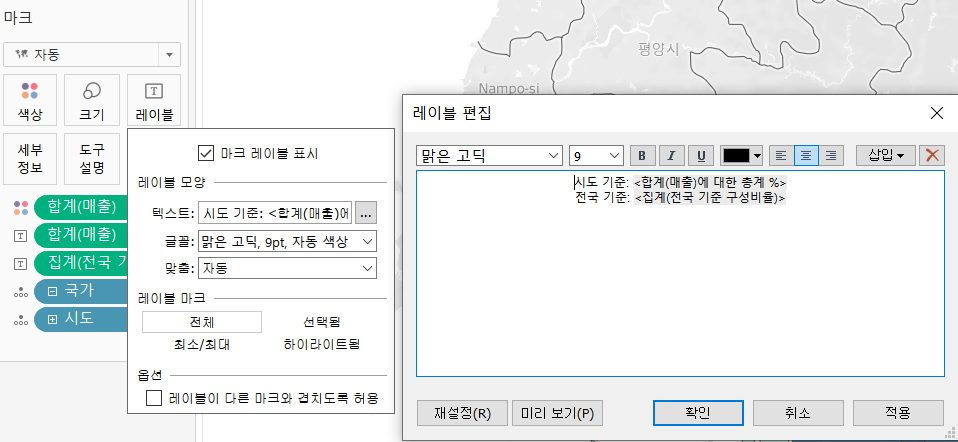Collapse the 국가 hierarchy pill

tap(53, 292)
